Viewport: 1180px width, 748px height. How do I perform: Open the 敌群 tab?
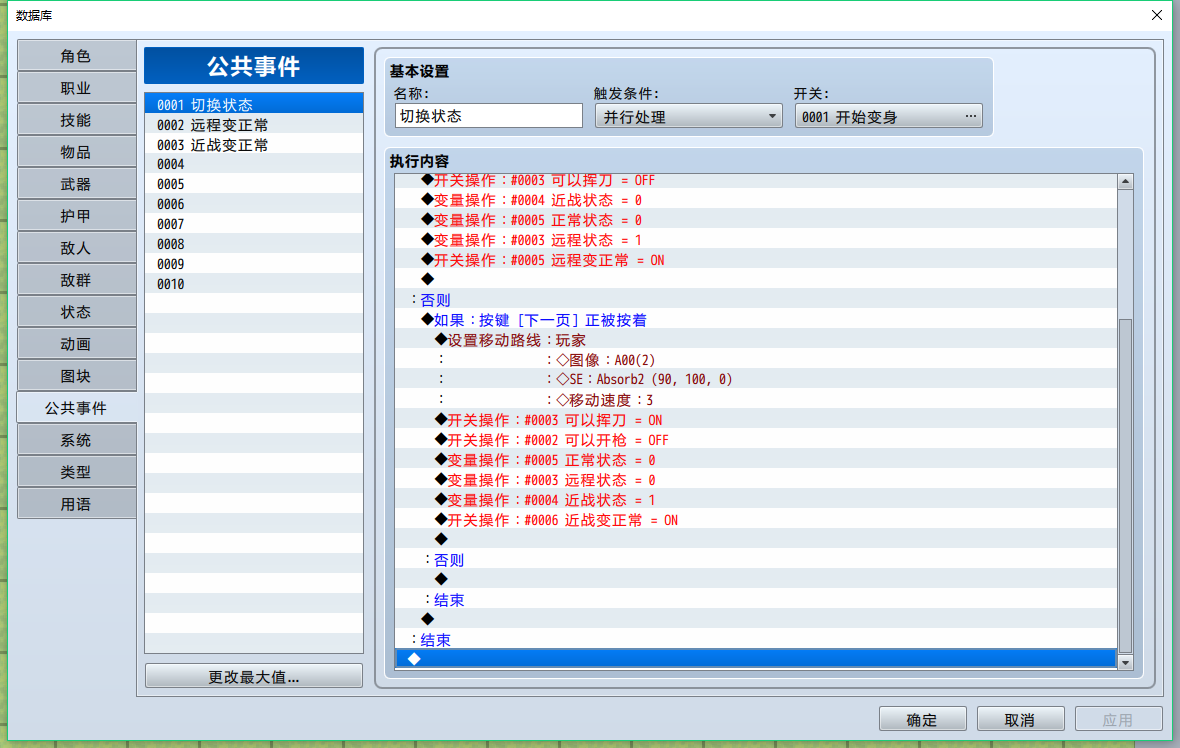76,280
